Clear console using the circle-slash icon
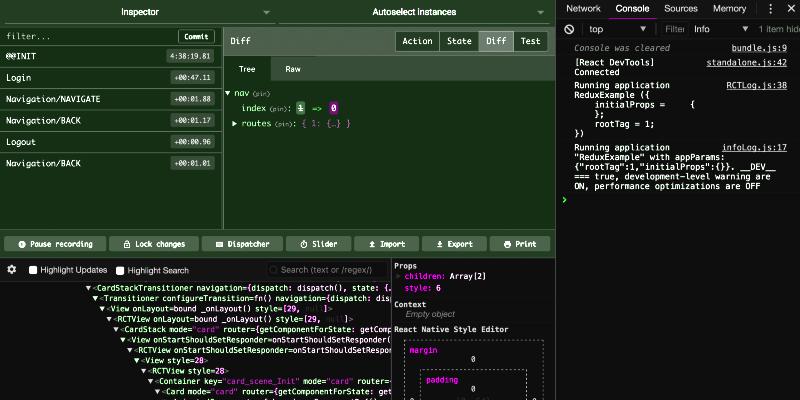 (570, 29)
